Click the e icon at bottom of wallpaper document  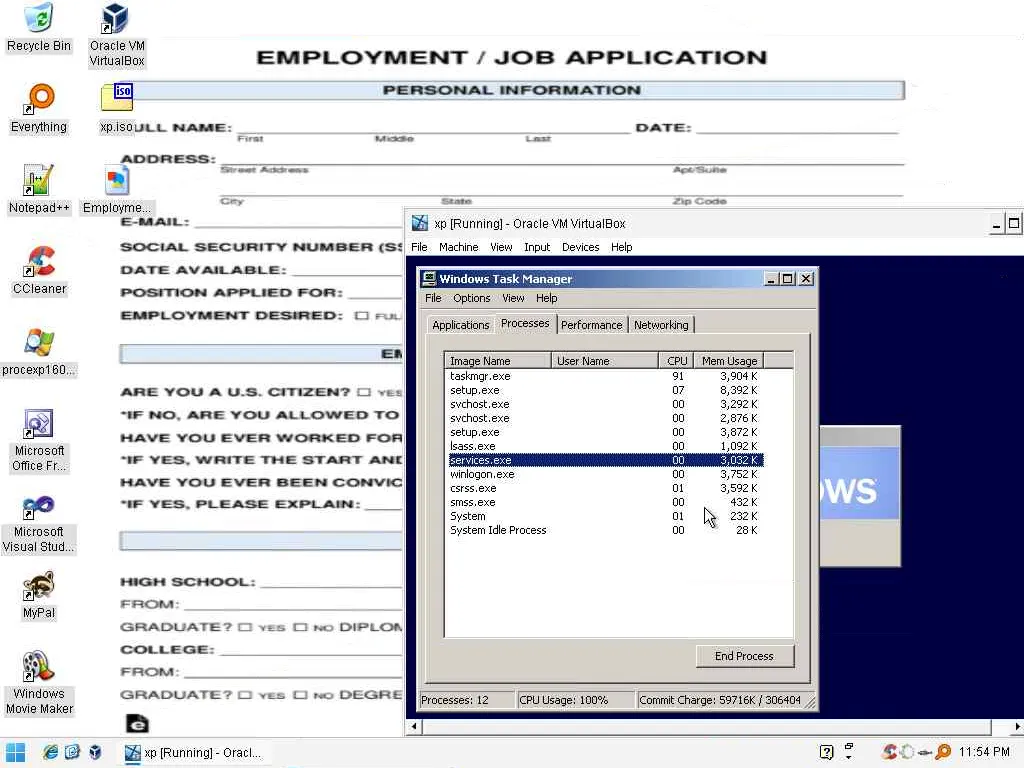(137, 724)
